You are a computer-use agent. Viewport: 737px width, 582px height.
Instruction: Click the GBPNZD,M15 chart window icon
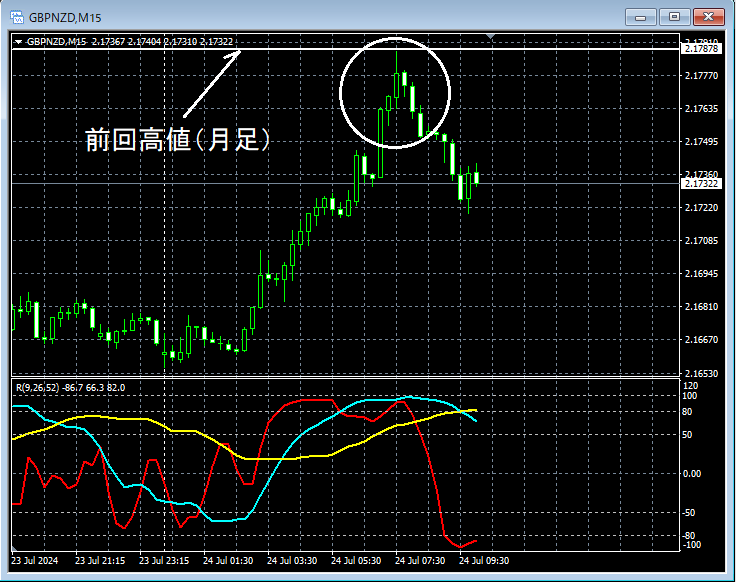(17, 17)
